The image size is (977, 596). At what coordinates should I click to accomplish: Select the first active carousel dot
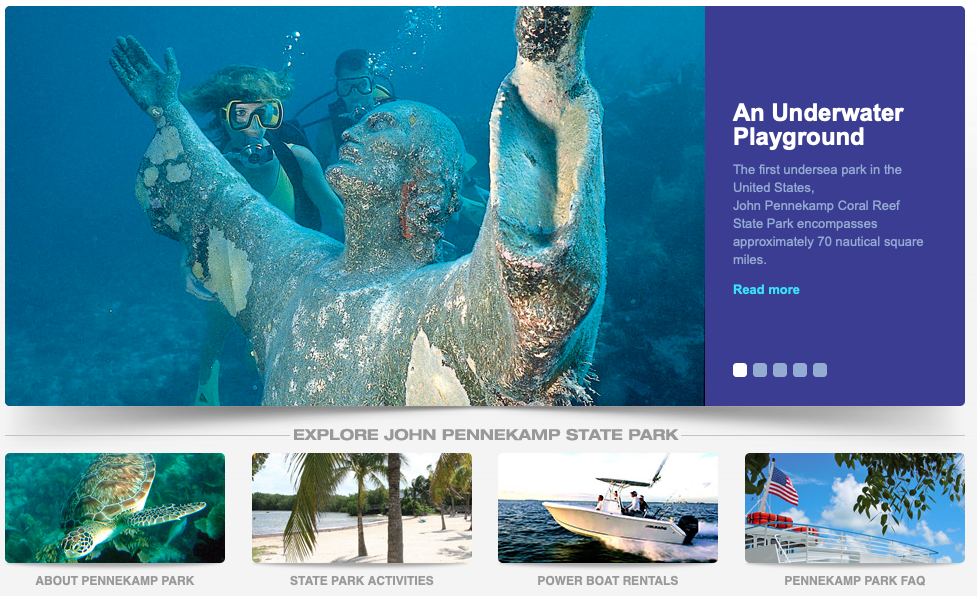coord(740,370)
